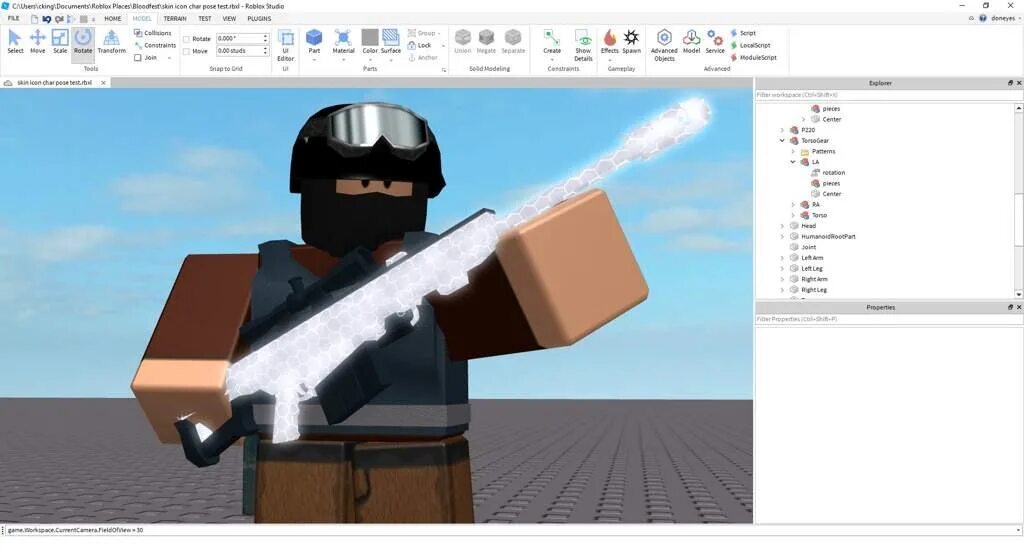Open the UI Editor

click(x=285, y=45)
